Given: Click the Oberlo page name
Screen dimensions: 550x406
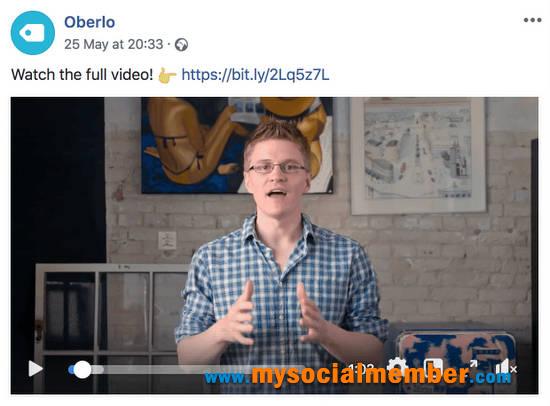Looking at the screenshot, I should [89, 22].
